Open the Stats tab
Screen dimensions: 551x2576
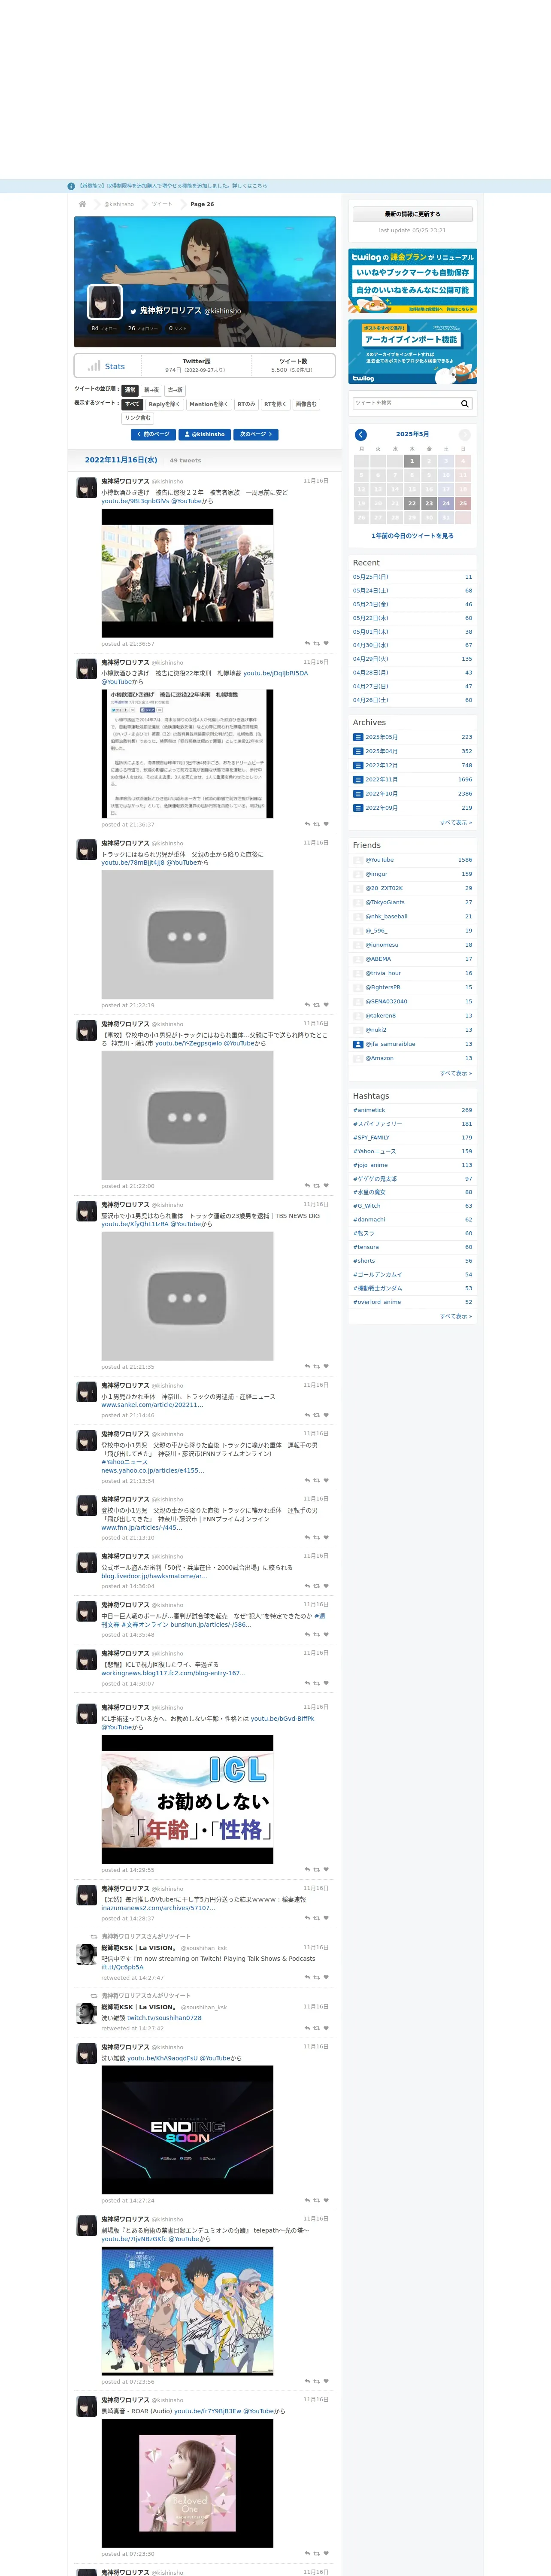(x=107, y=366)
